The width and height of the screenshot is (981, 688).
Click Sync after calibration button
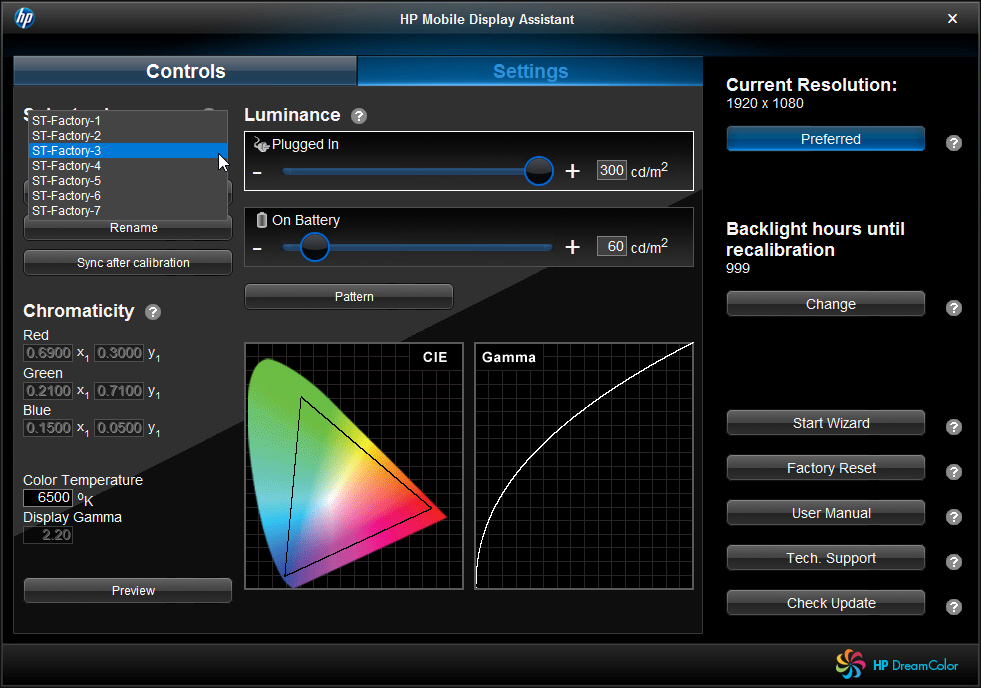click(x=128, y=263)
